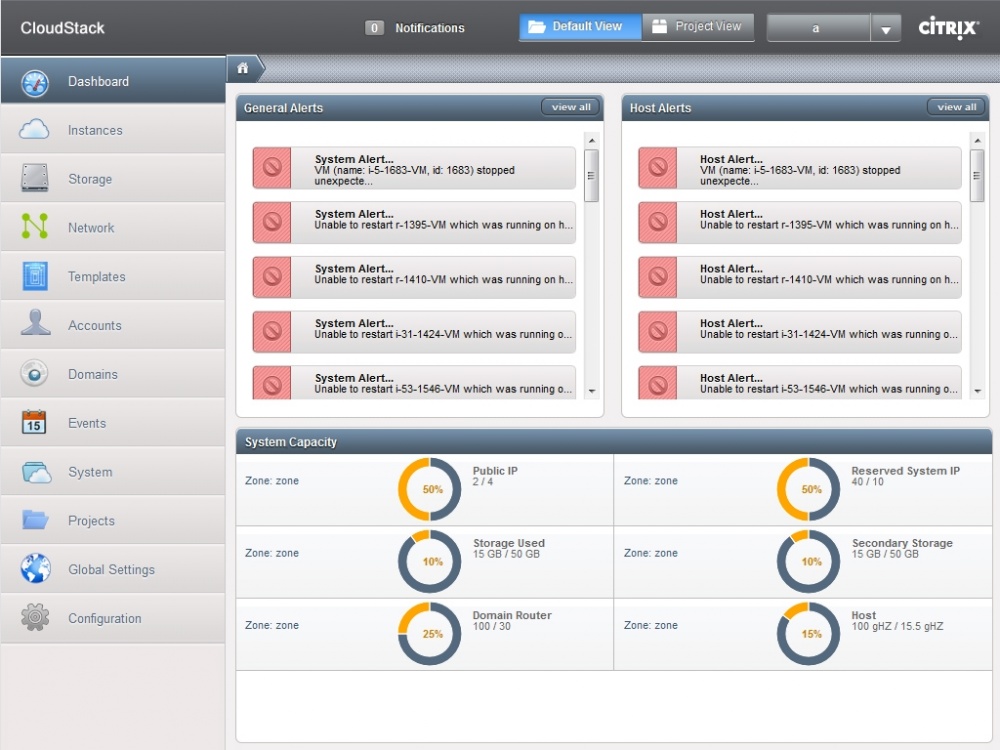Click the Accounts person icon
This screenshot has width=1000, height=750.
35,323
